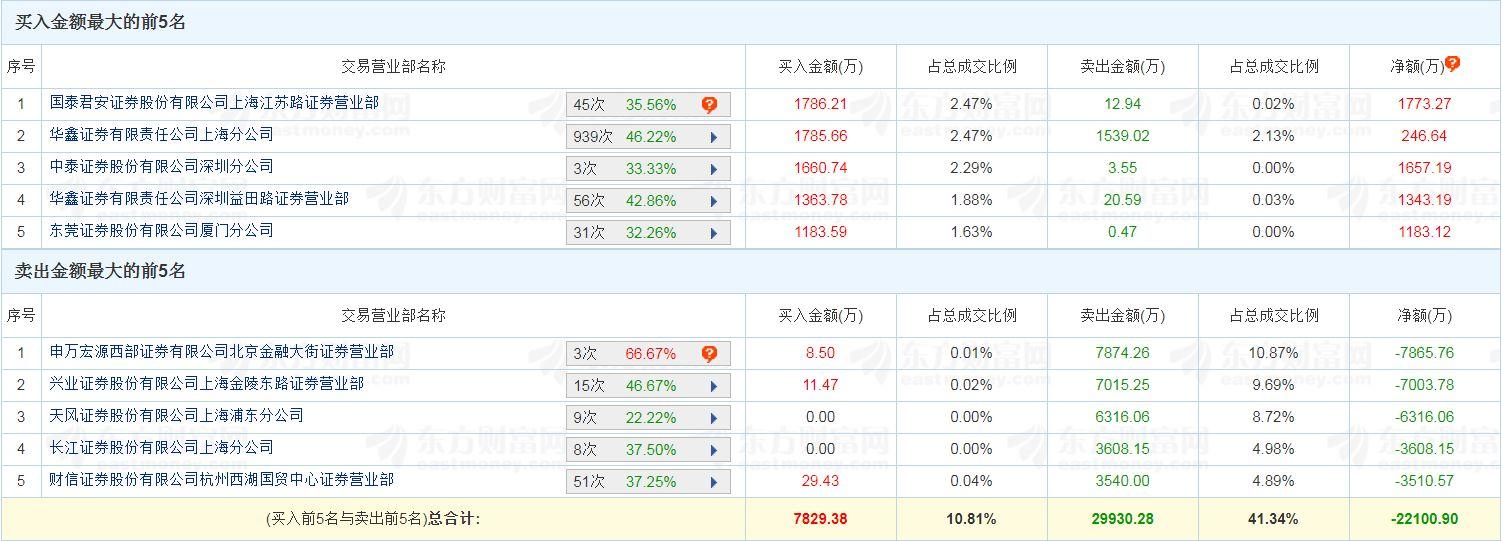Image resolution: width=1503 pixels, height=541 pixels.
Task: Click arrow icon in 兴业证券 15次 box
Action: click(x=714, y=386)
